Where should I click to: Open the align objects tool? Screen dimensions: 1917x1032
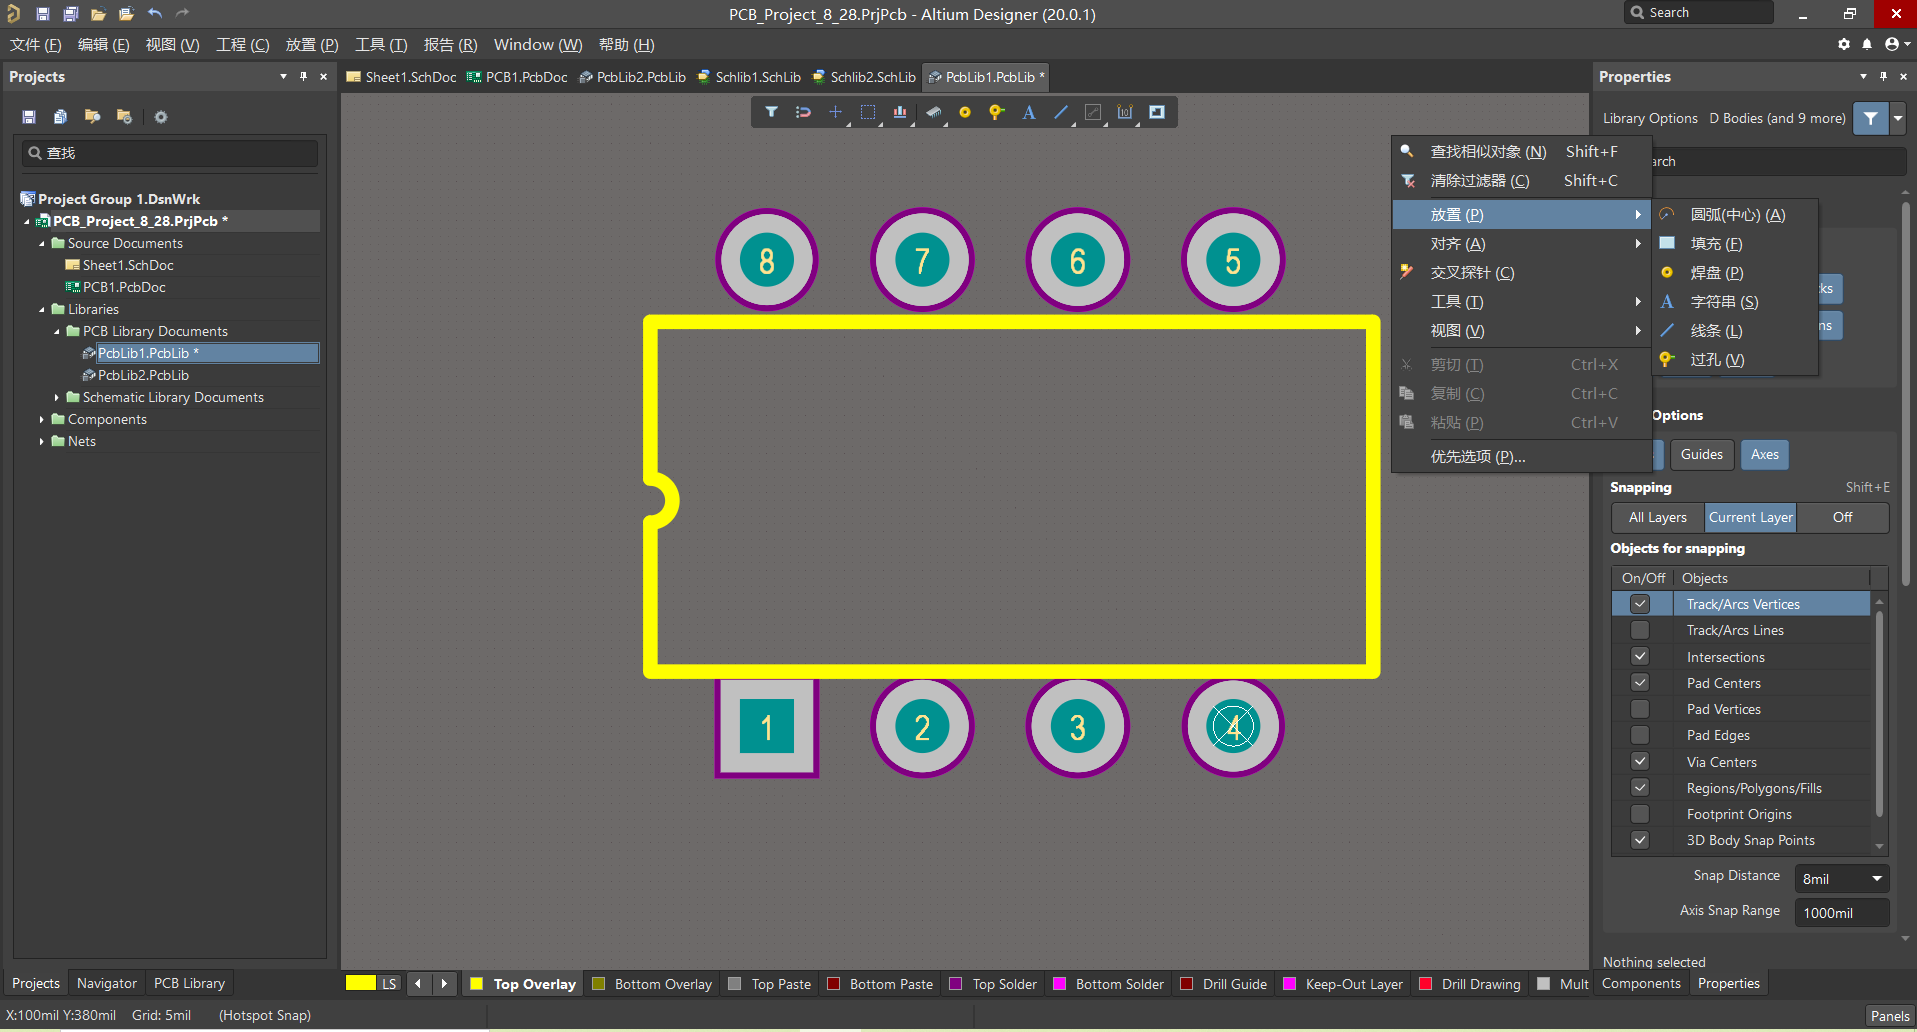tap(900, 112)
